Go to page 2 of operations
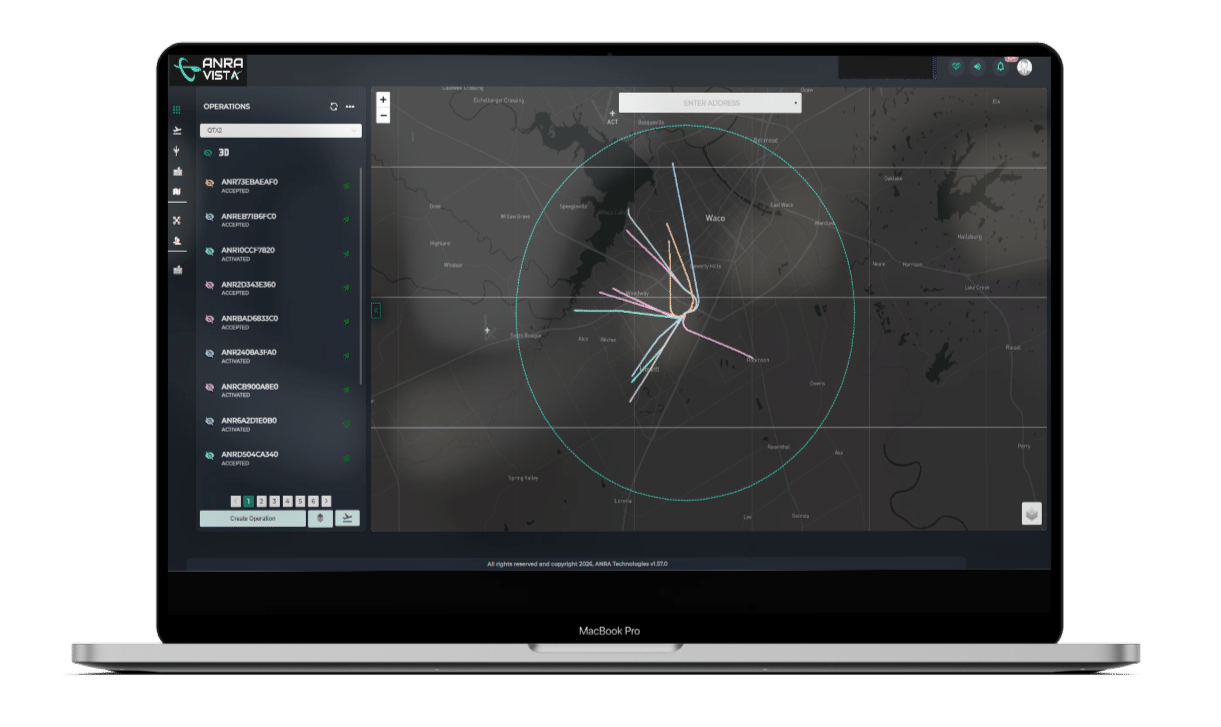The width and height of the screenshot is (1221, 727). click(261, 501)
